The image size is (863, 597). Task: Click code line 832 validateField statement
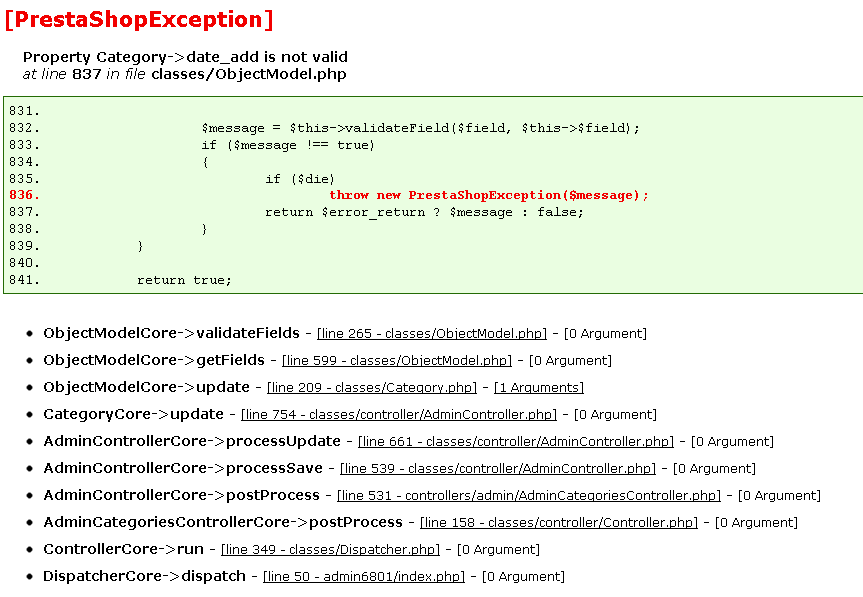(x=420, y=128)
